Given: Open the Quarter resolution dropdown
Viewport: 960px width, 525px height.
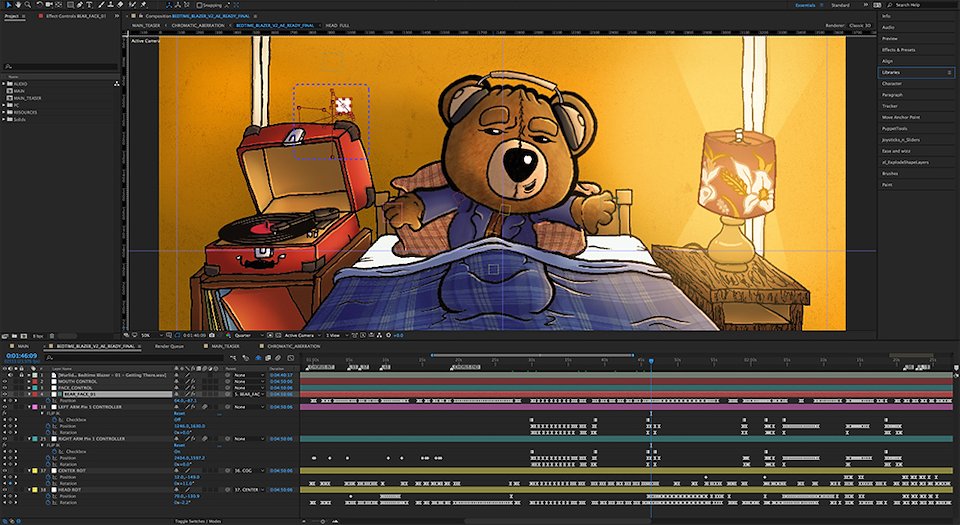Looking at the screenshot, I should click(x=245, y=335).
